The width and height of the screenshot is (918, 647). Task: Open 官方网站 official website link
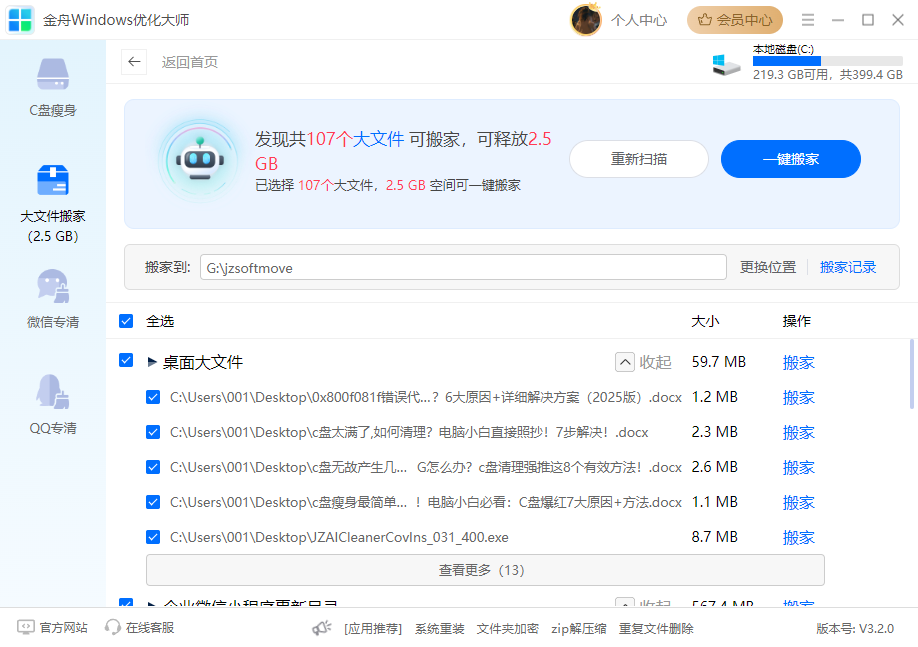coord(63,628)
